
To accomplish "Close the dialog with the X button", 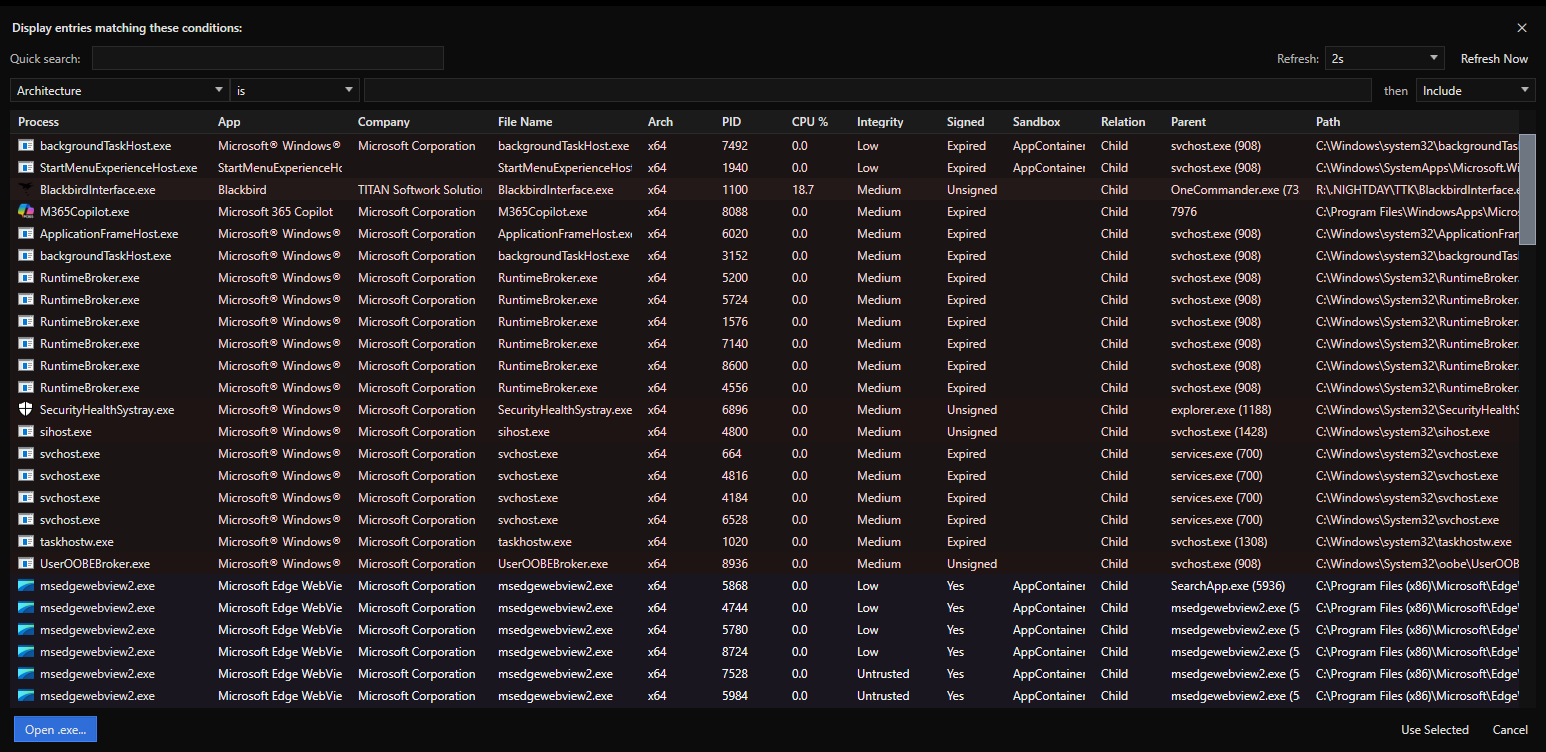I will 1522,28.
